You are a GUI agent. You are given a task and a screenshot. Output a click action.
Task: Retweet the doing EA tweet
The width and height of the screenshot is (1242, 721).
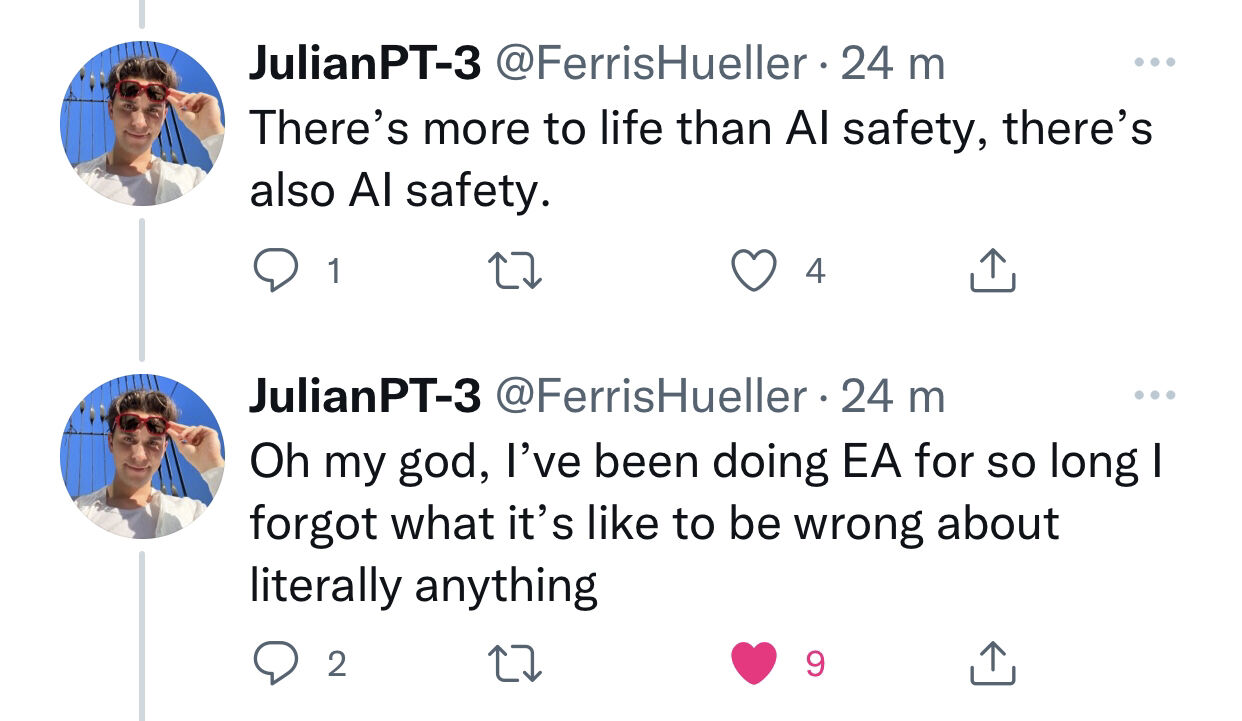tap(514, 663)
